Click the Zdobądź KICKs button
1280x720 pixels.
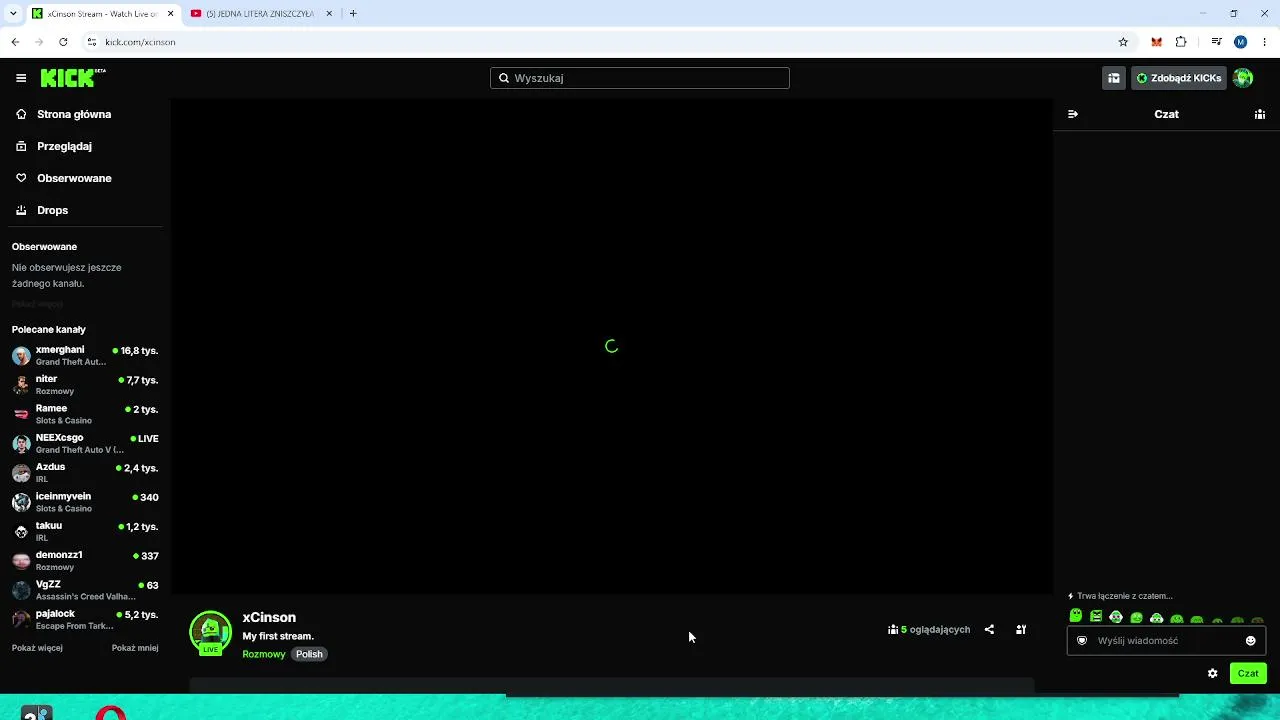pos(1178,78)
